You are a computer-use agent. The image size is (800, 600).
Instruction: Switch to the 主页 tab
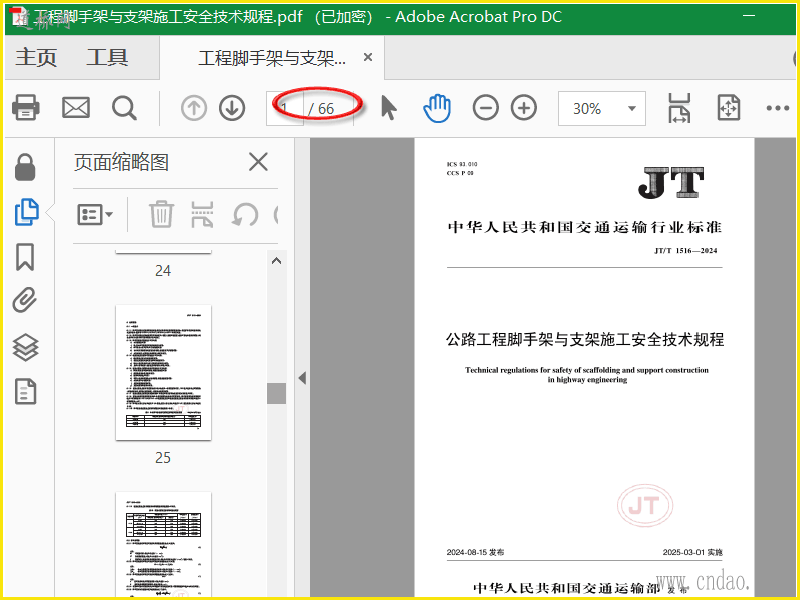pyautogui.click(x=36, y=57)
